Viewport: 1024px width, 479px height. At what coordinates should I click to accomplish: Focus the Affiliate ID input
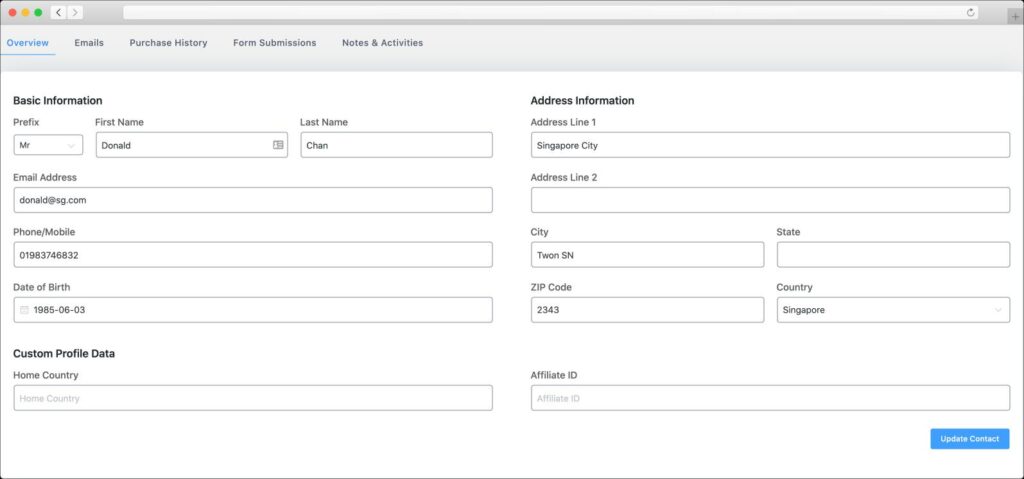(x=771, y=398)
